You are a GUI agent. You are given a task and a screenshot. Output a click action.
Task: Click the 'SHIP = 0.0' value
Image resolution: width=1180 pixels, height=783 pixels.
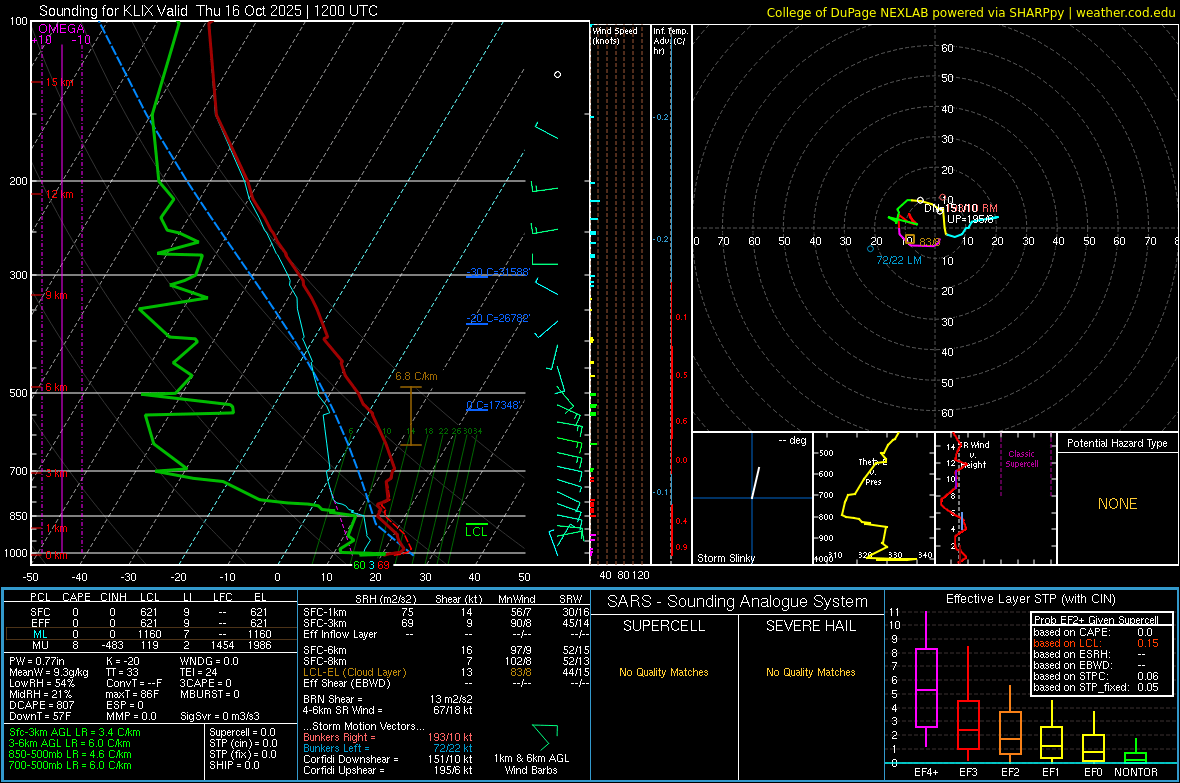[x=234, y=765]
